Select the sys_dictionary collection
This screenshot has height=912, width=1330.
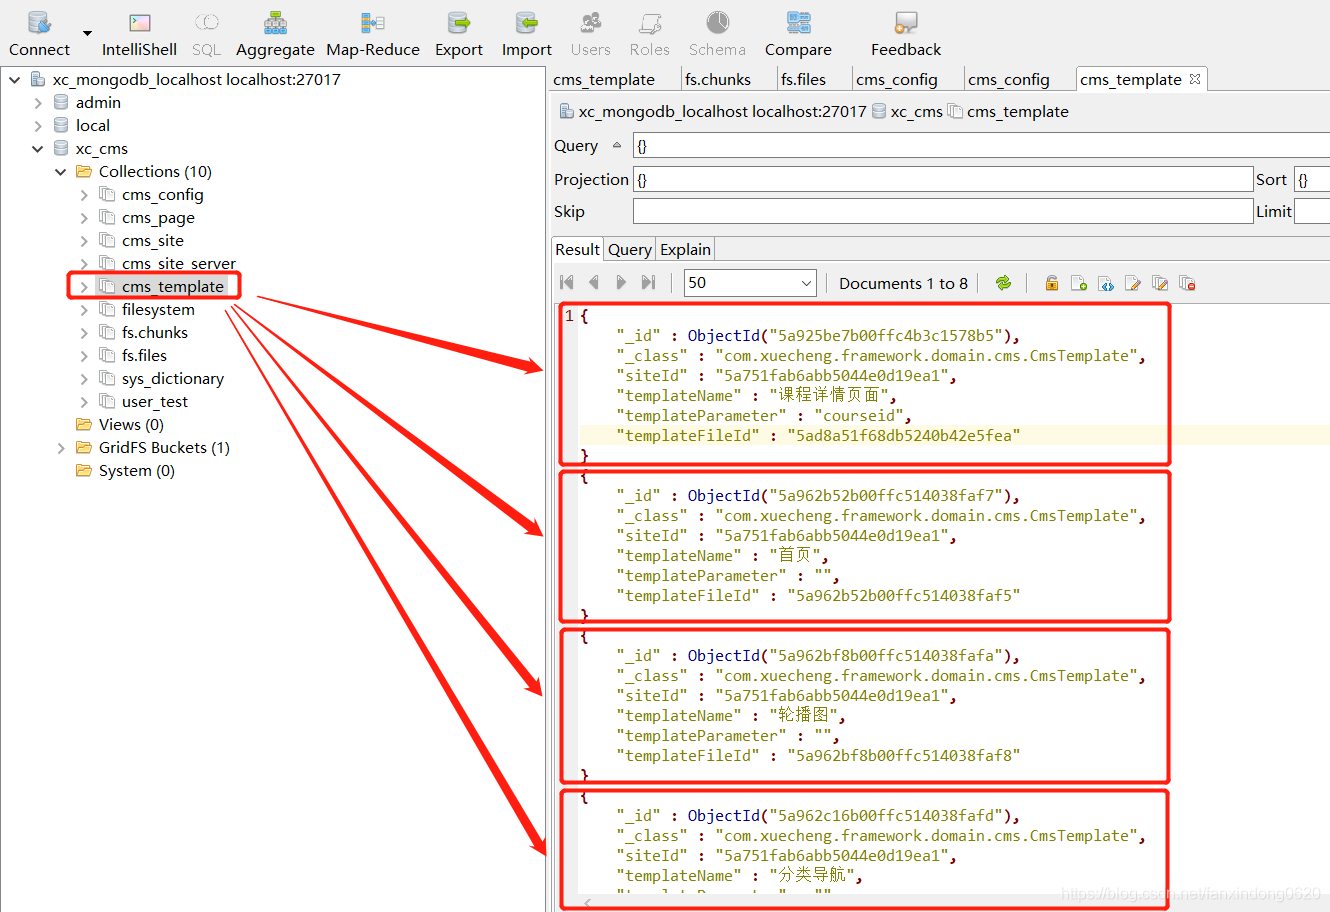point(173,378)
